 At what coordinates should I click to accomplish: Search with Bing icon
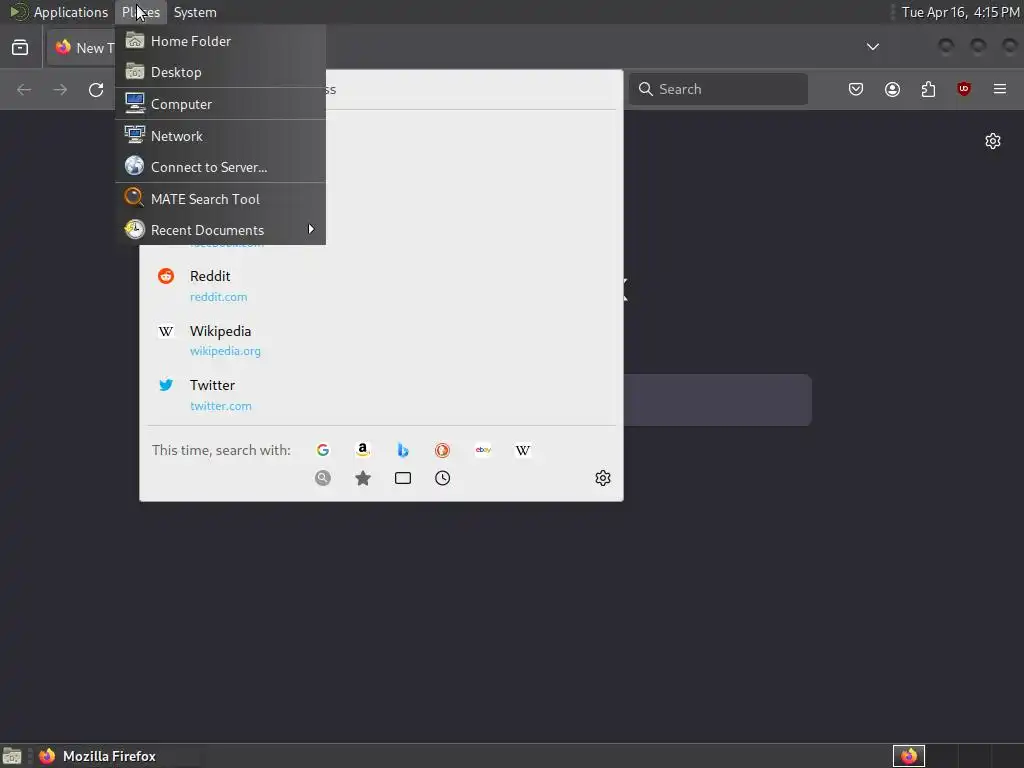click(x=403, y=450)
